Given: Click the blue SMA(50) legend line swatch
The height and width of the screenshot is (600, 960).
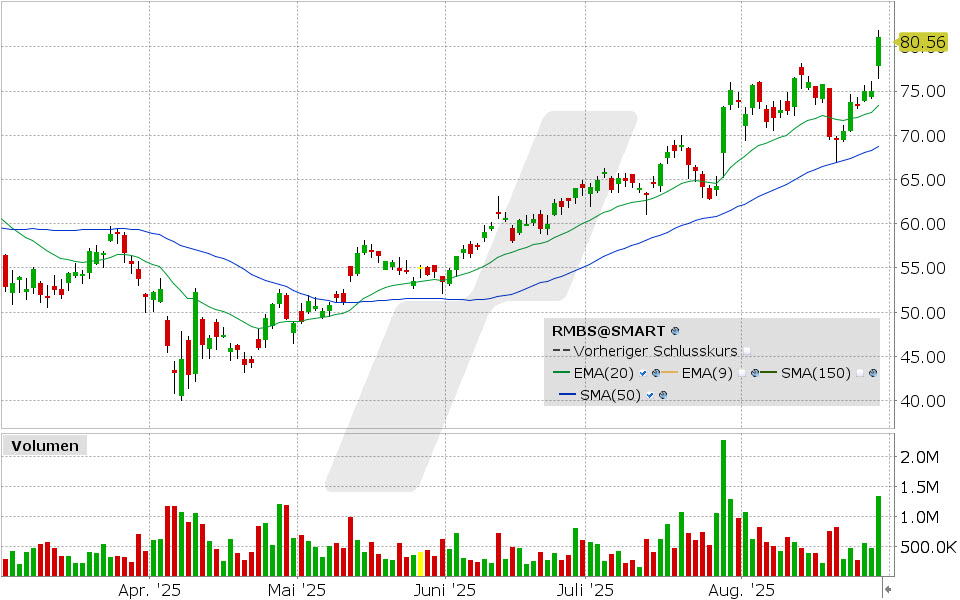Looking at the screenshot, I should point(568,394).
